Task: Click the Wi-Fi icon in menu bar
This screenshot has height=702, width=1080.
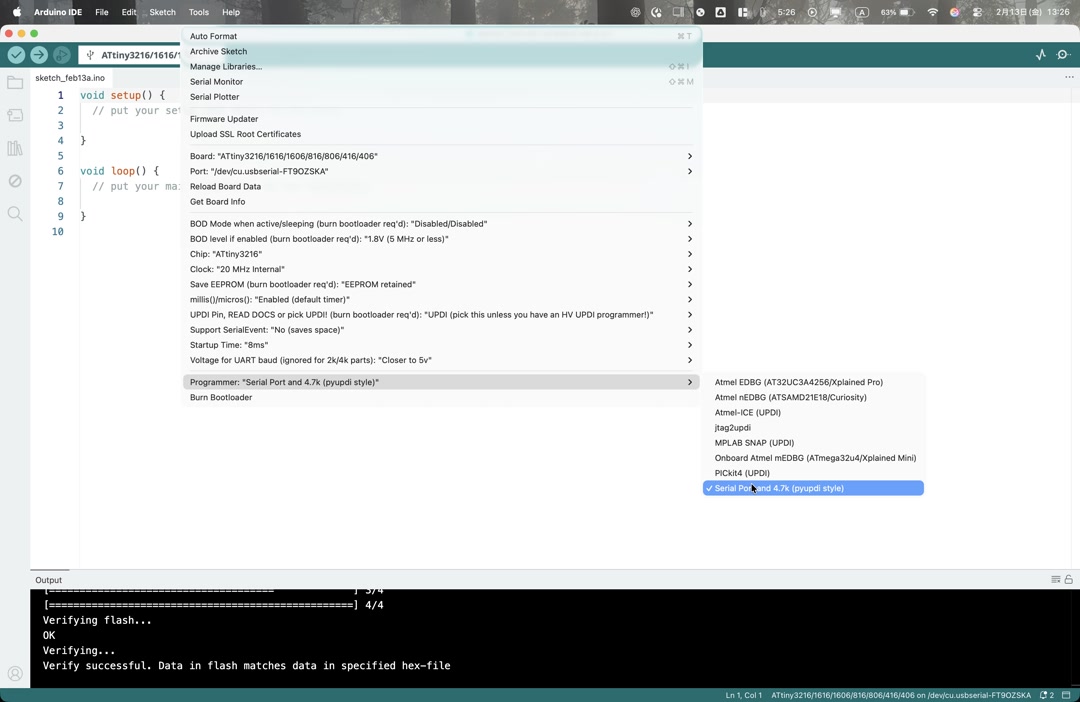Action: [x=933, y=12]
